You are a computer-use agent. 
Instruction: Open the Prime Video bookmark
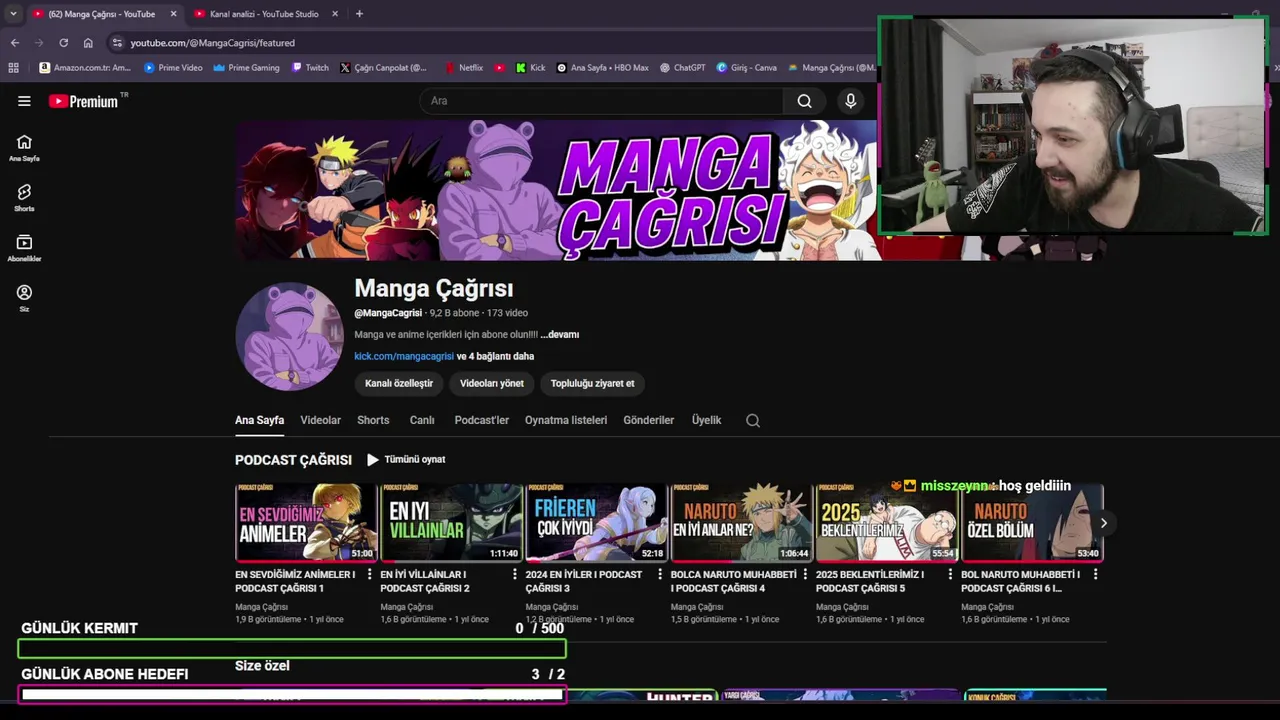[173, 68]
